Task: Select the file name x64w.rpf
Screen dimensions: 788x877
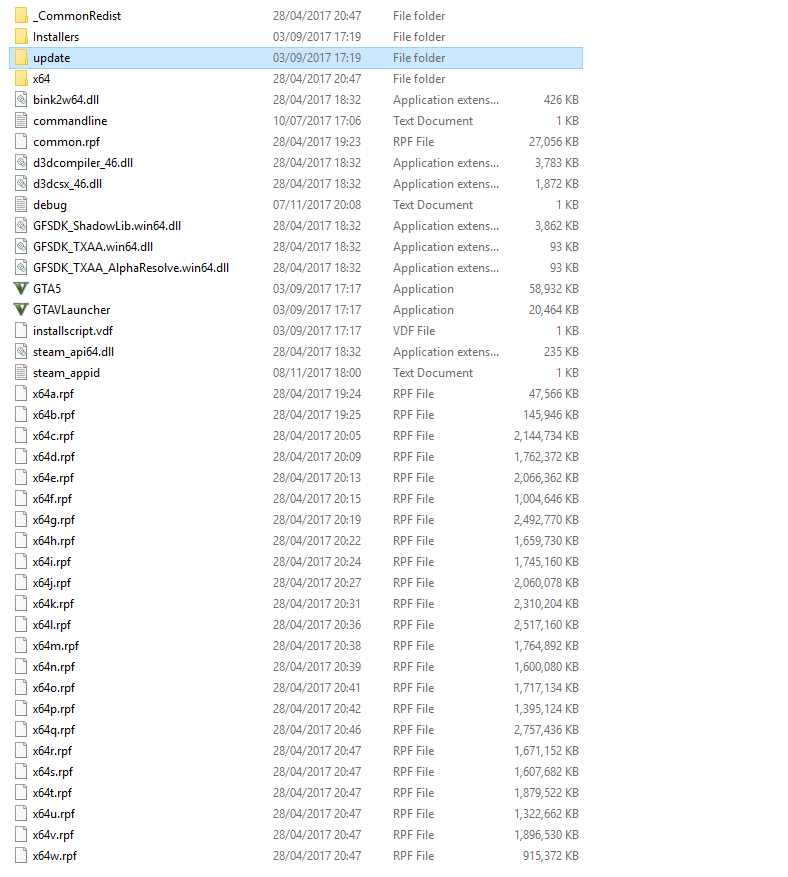Action: coord(55,856)
